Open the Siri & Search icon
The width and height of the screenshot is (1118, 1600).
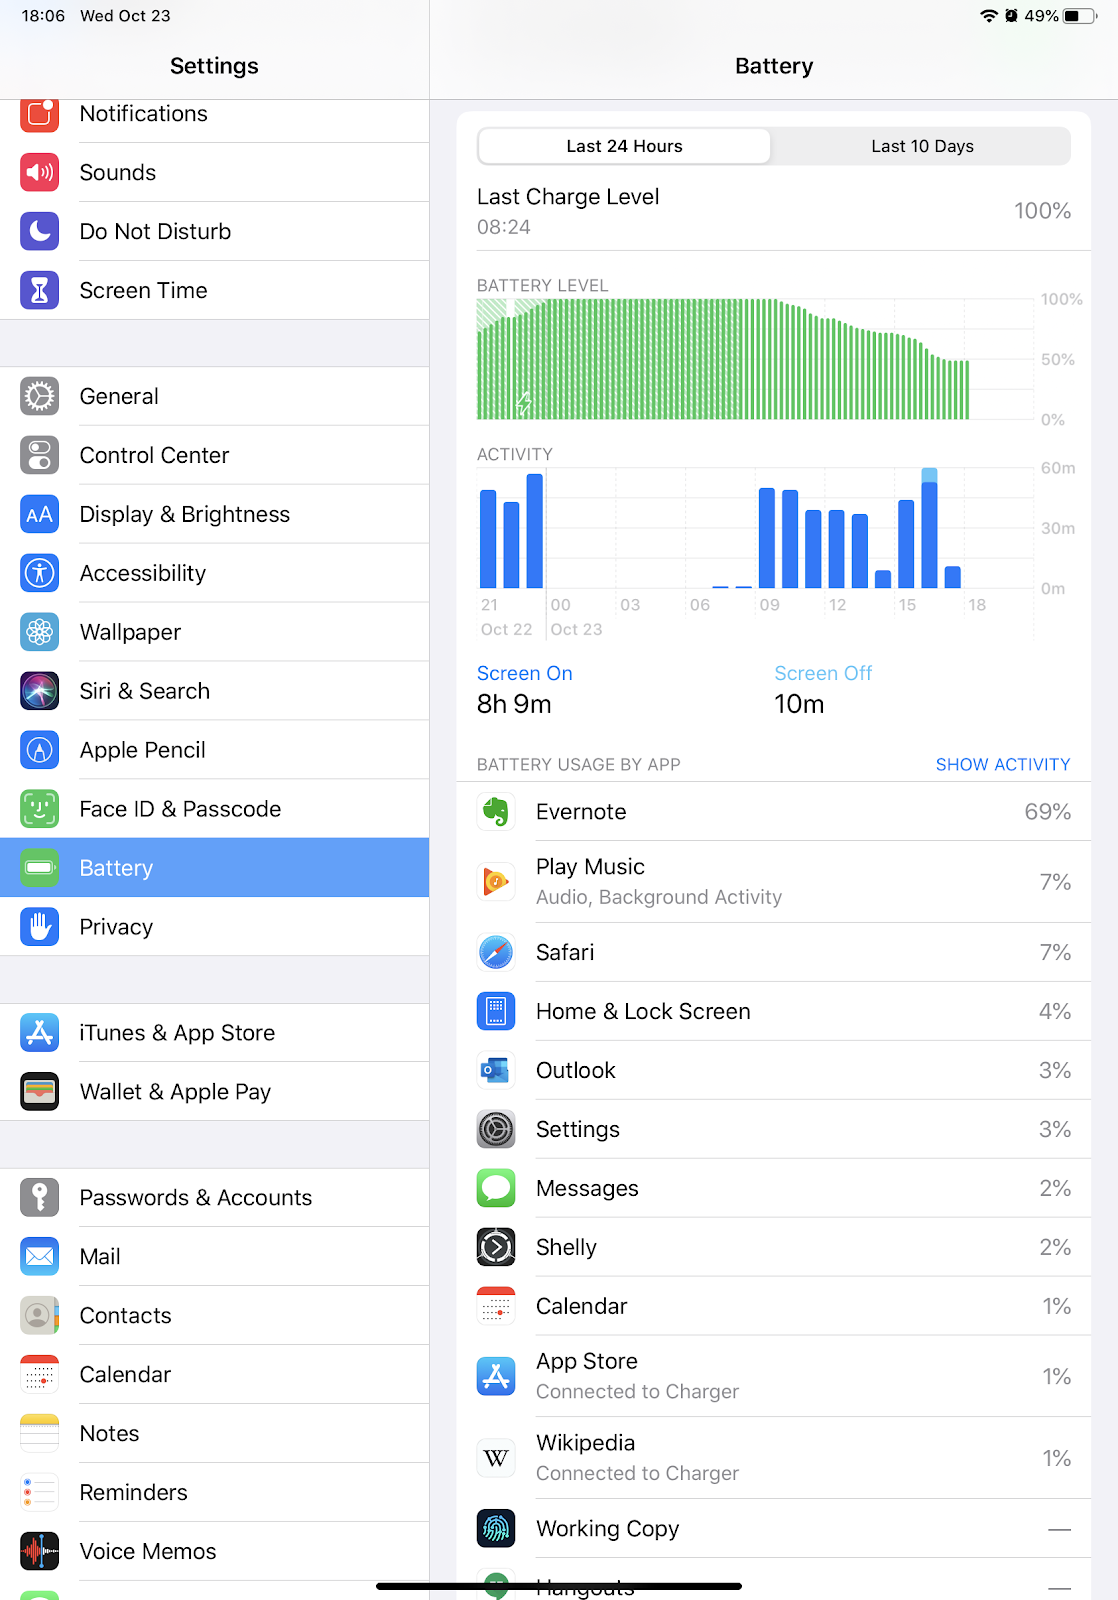[39, 691]
